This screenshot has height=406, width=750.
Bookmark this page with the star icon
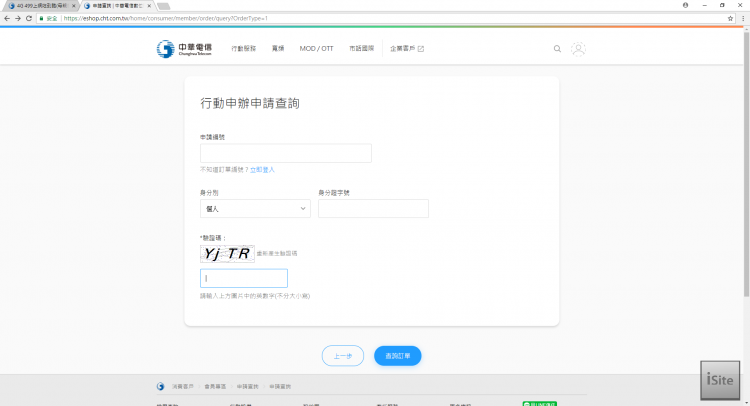click(x=730, y=18)
